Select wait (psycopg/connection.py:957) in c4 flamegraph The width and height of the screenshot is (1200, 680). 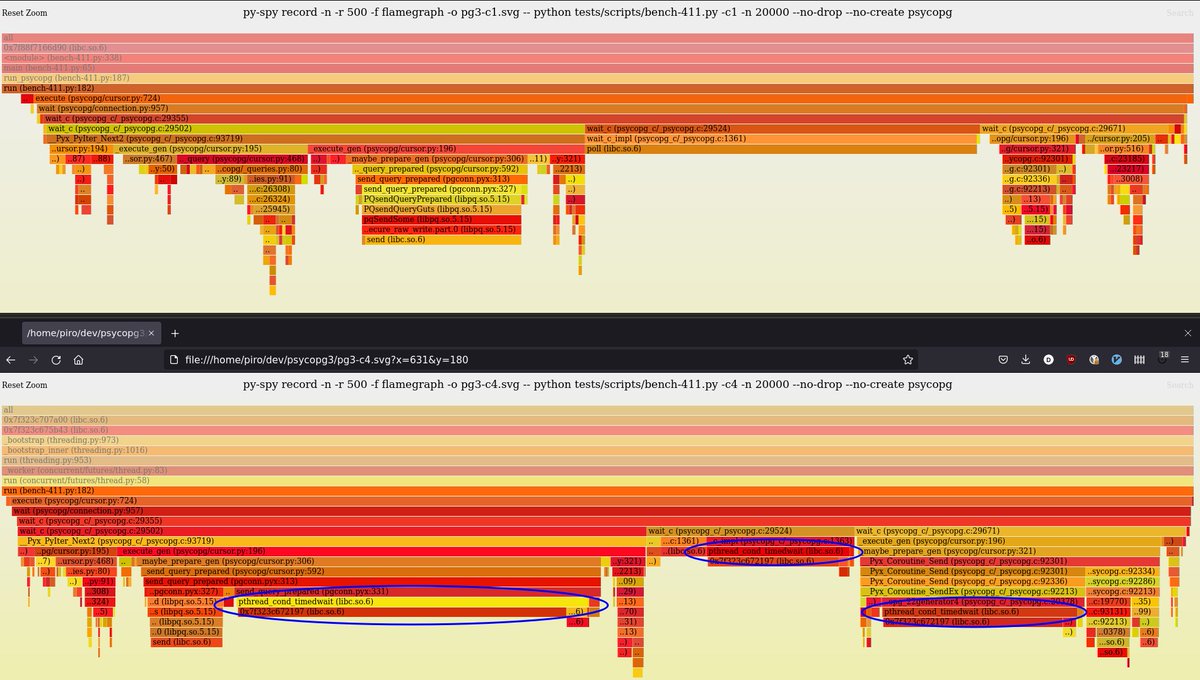point(603,510)
